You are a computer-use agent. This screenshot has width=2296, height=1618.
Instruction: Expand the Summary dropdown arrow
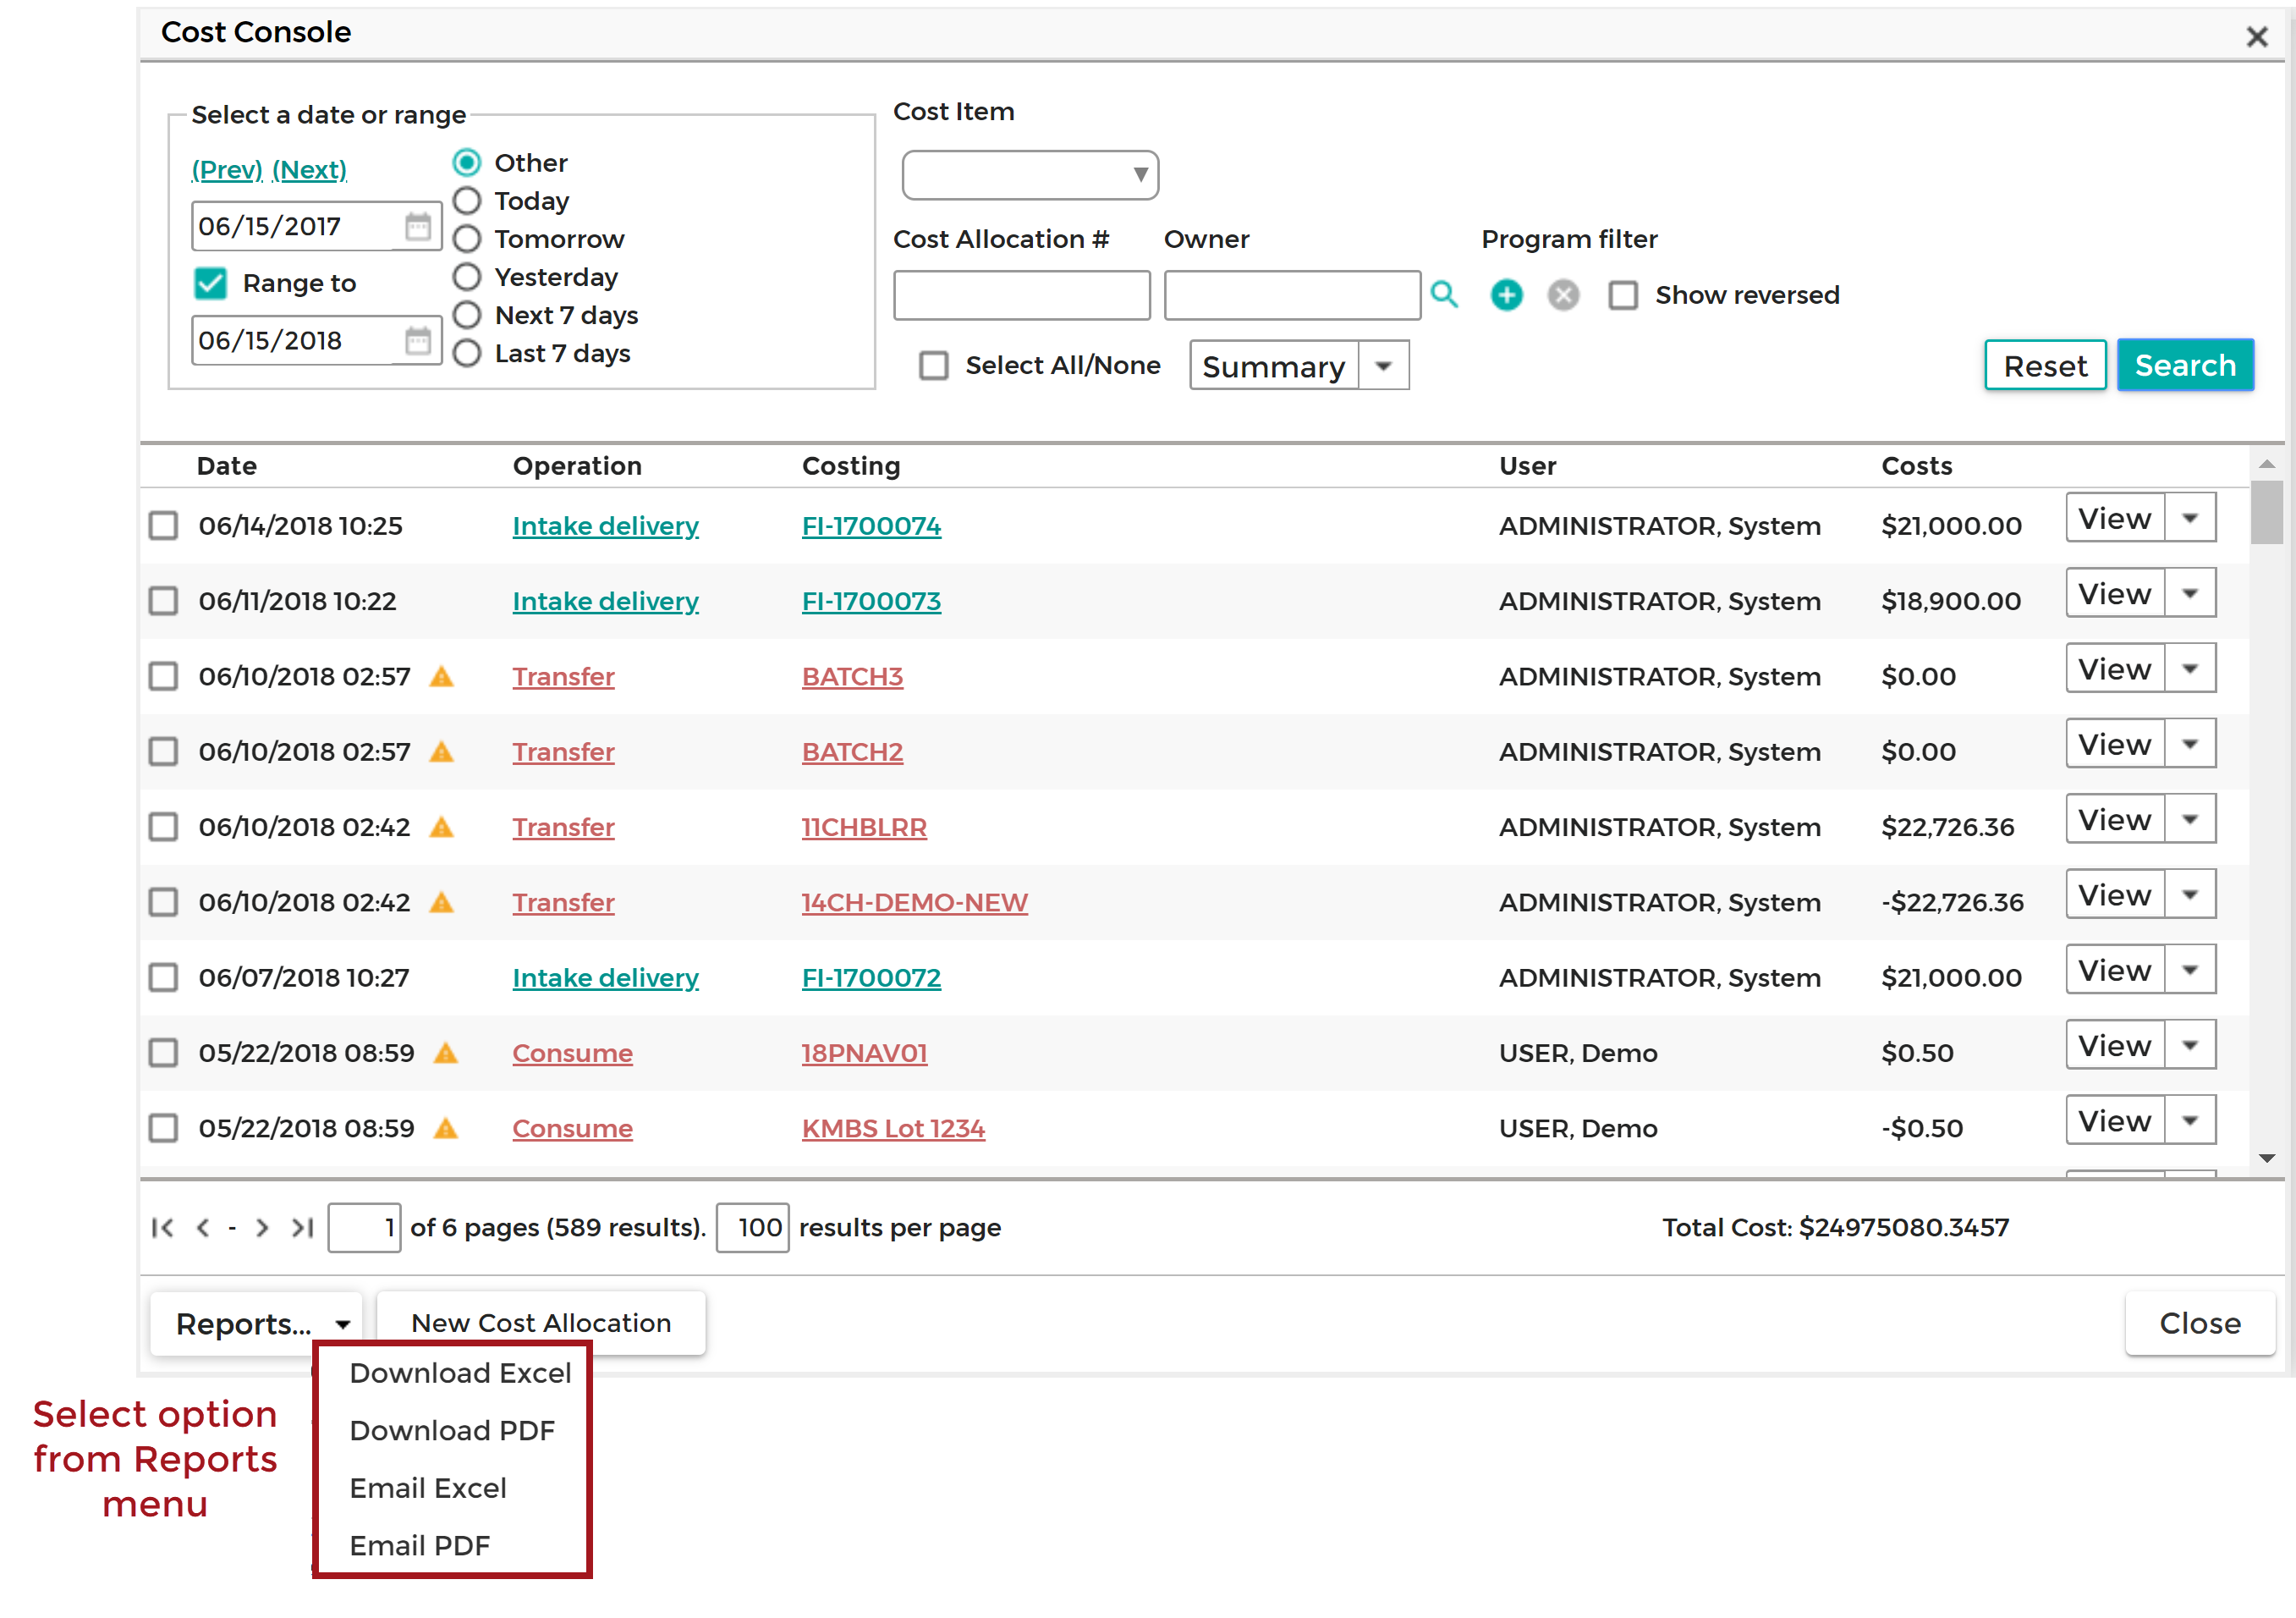click(1383, 366)
